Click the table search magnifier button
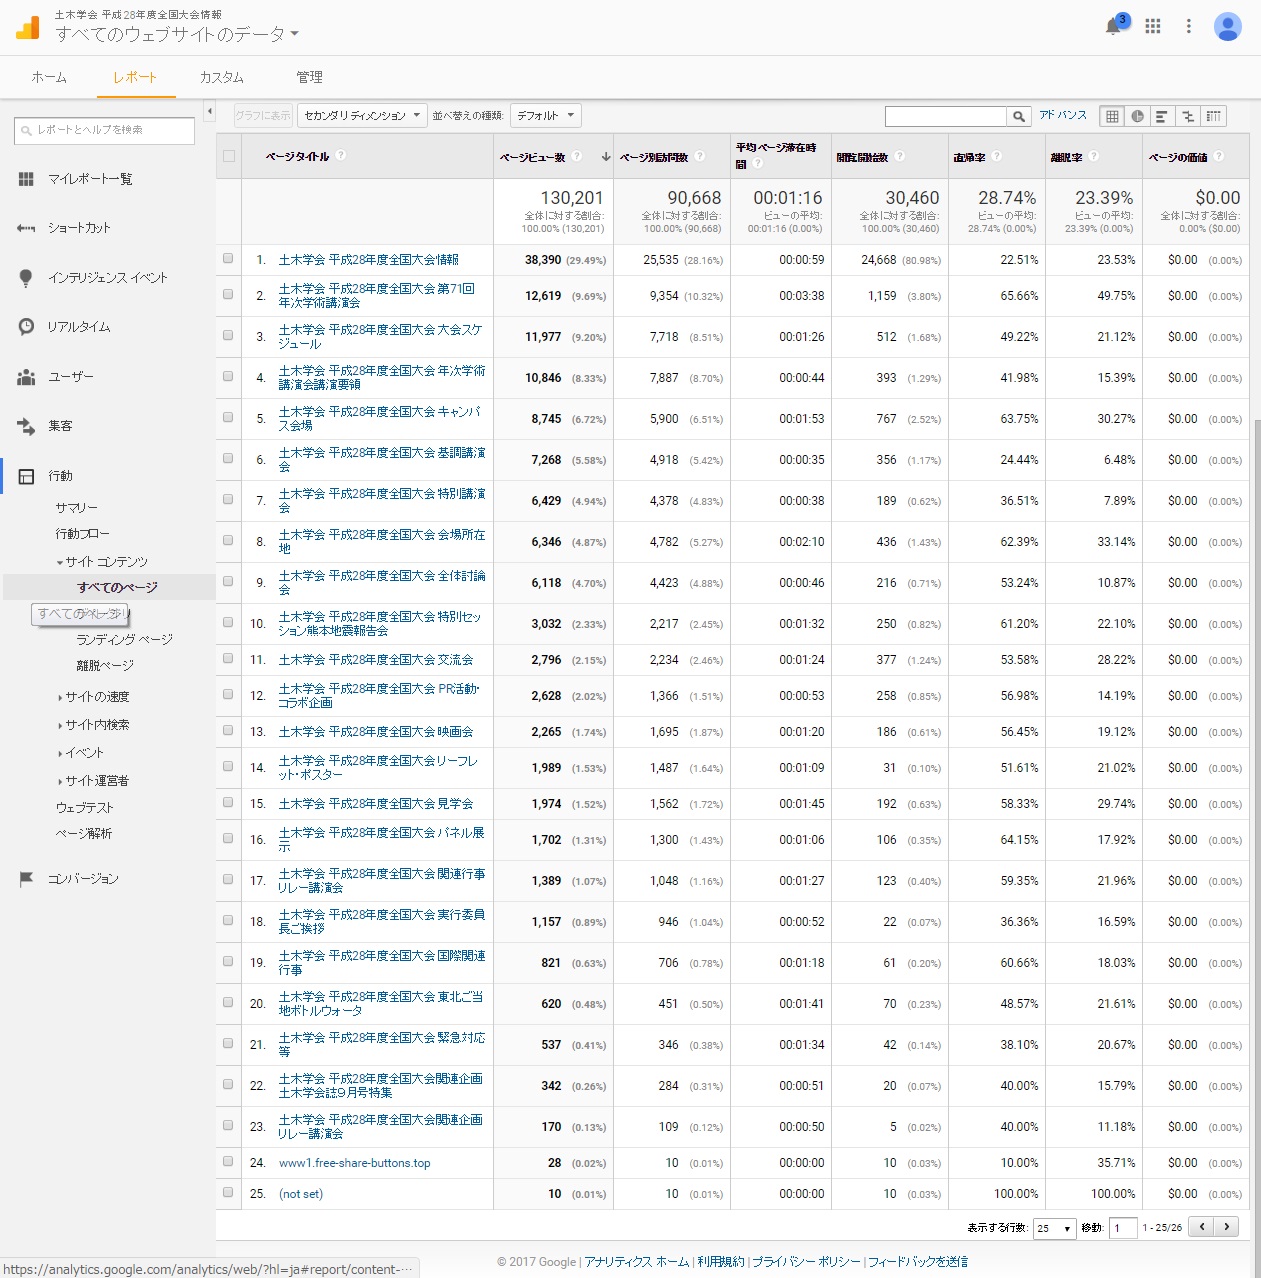Viewport: 1261px width, 1278px height. (x=1019, y=116)
